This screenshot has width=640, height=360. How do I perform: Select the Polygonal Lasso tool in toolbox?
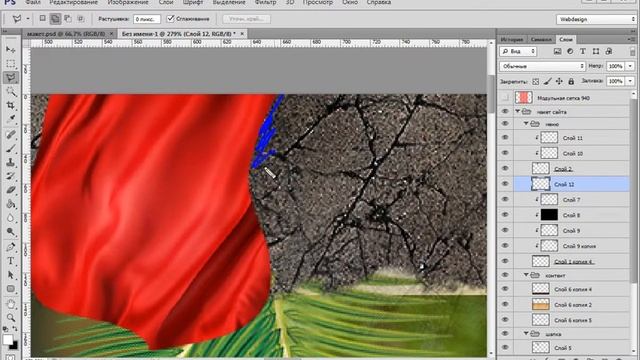(11, 77)
